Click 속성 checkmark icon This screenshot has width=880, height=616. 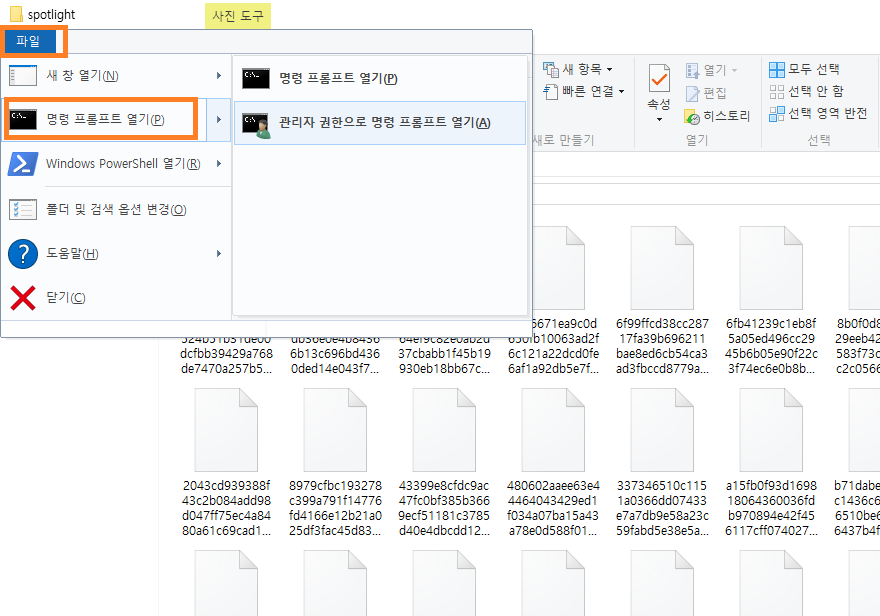point(659,77)
